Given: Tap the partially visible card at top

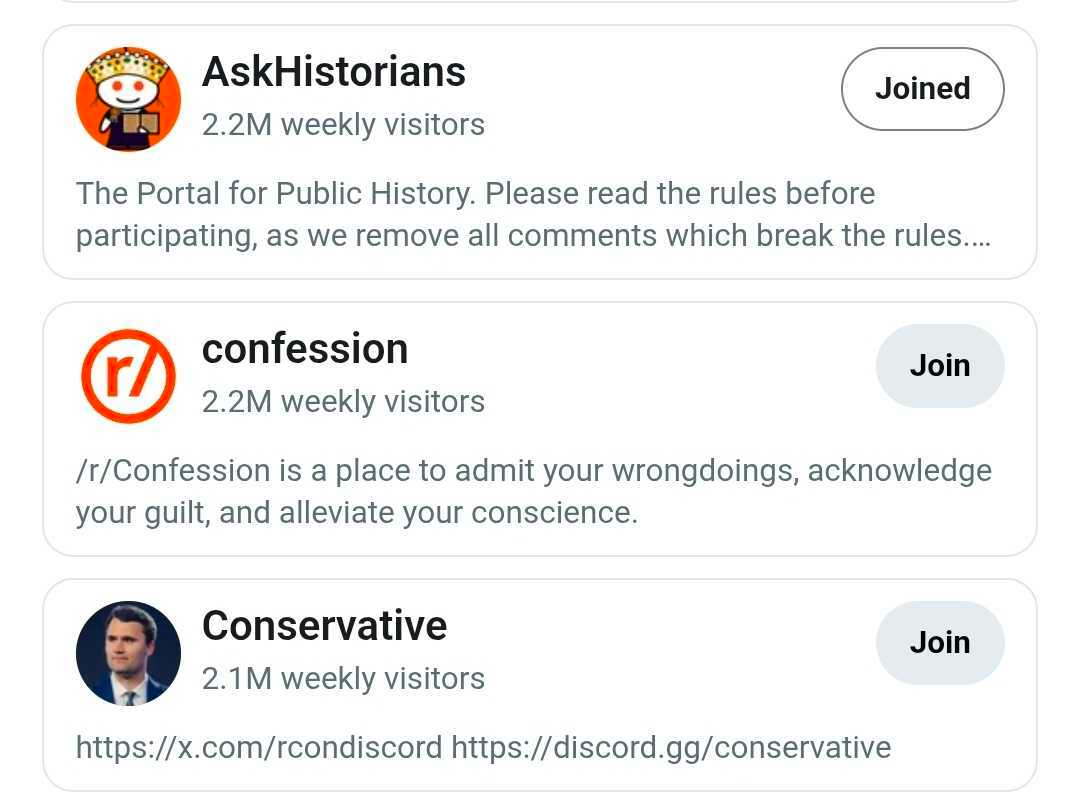Looking at the screenshot, I should pos(540,1).
